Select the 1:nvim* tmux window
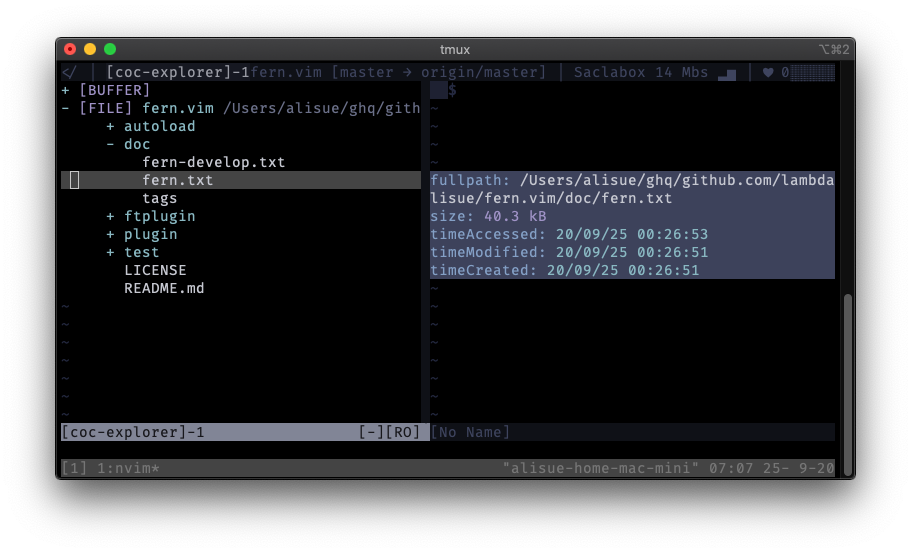Image resolution: width=911 pixels, height=553 pixels. tap(128, 468)
